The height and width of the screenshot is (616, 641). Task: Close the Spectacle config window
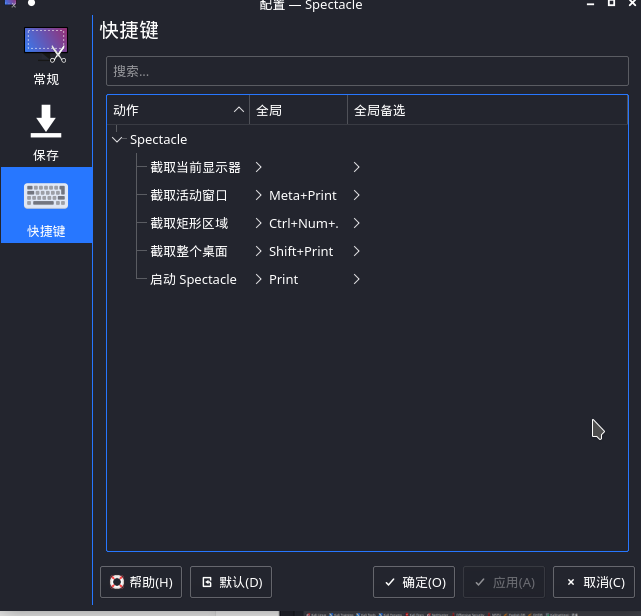[x=632, y=3]
